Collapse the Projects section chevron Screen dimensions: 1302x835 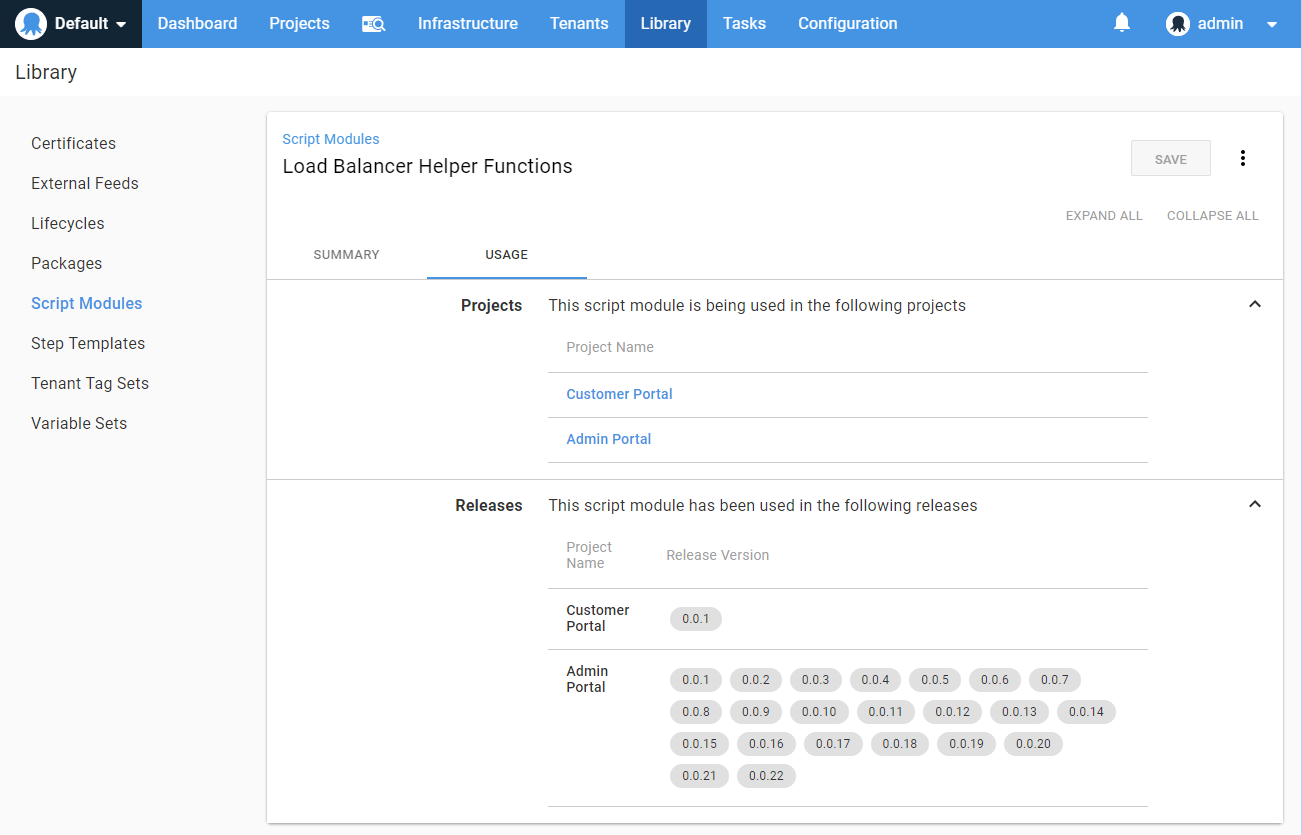[x=1254, y=304]
